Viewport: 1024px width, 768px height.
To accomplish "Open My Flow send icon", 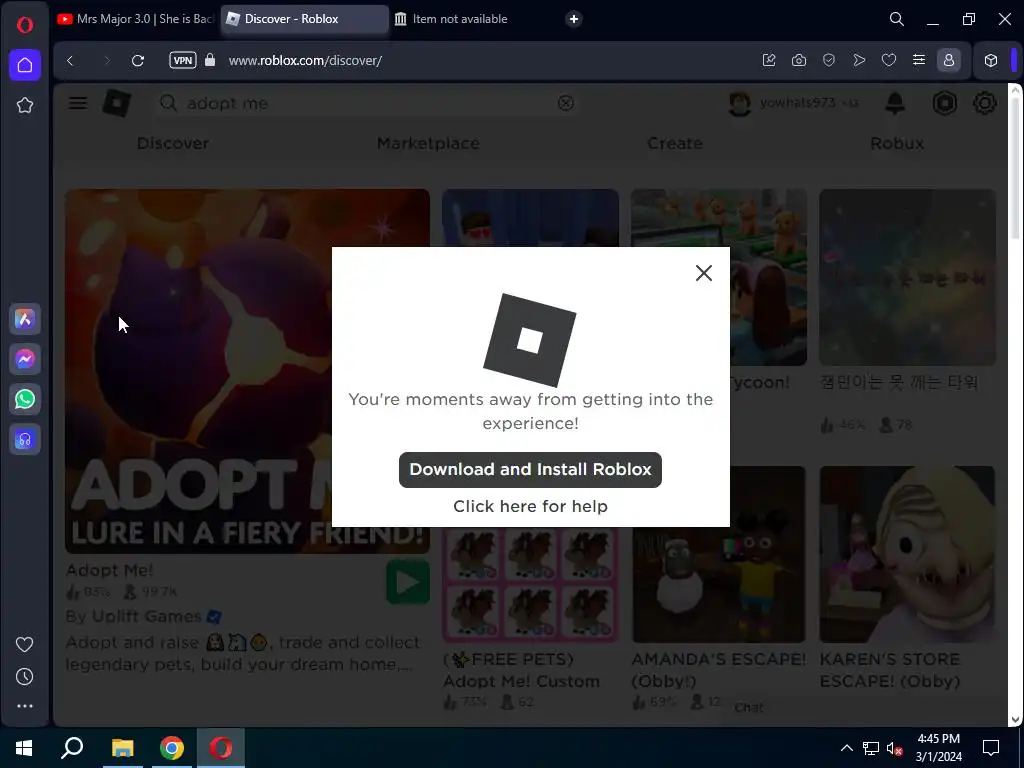I will click(859, 60).
